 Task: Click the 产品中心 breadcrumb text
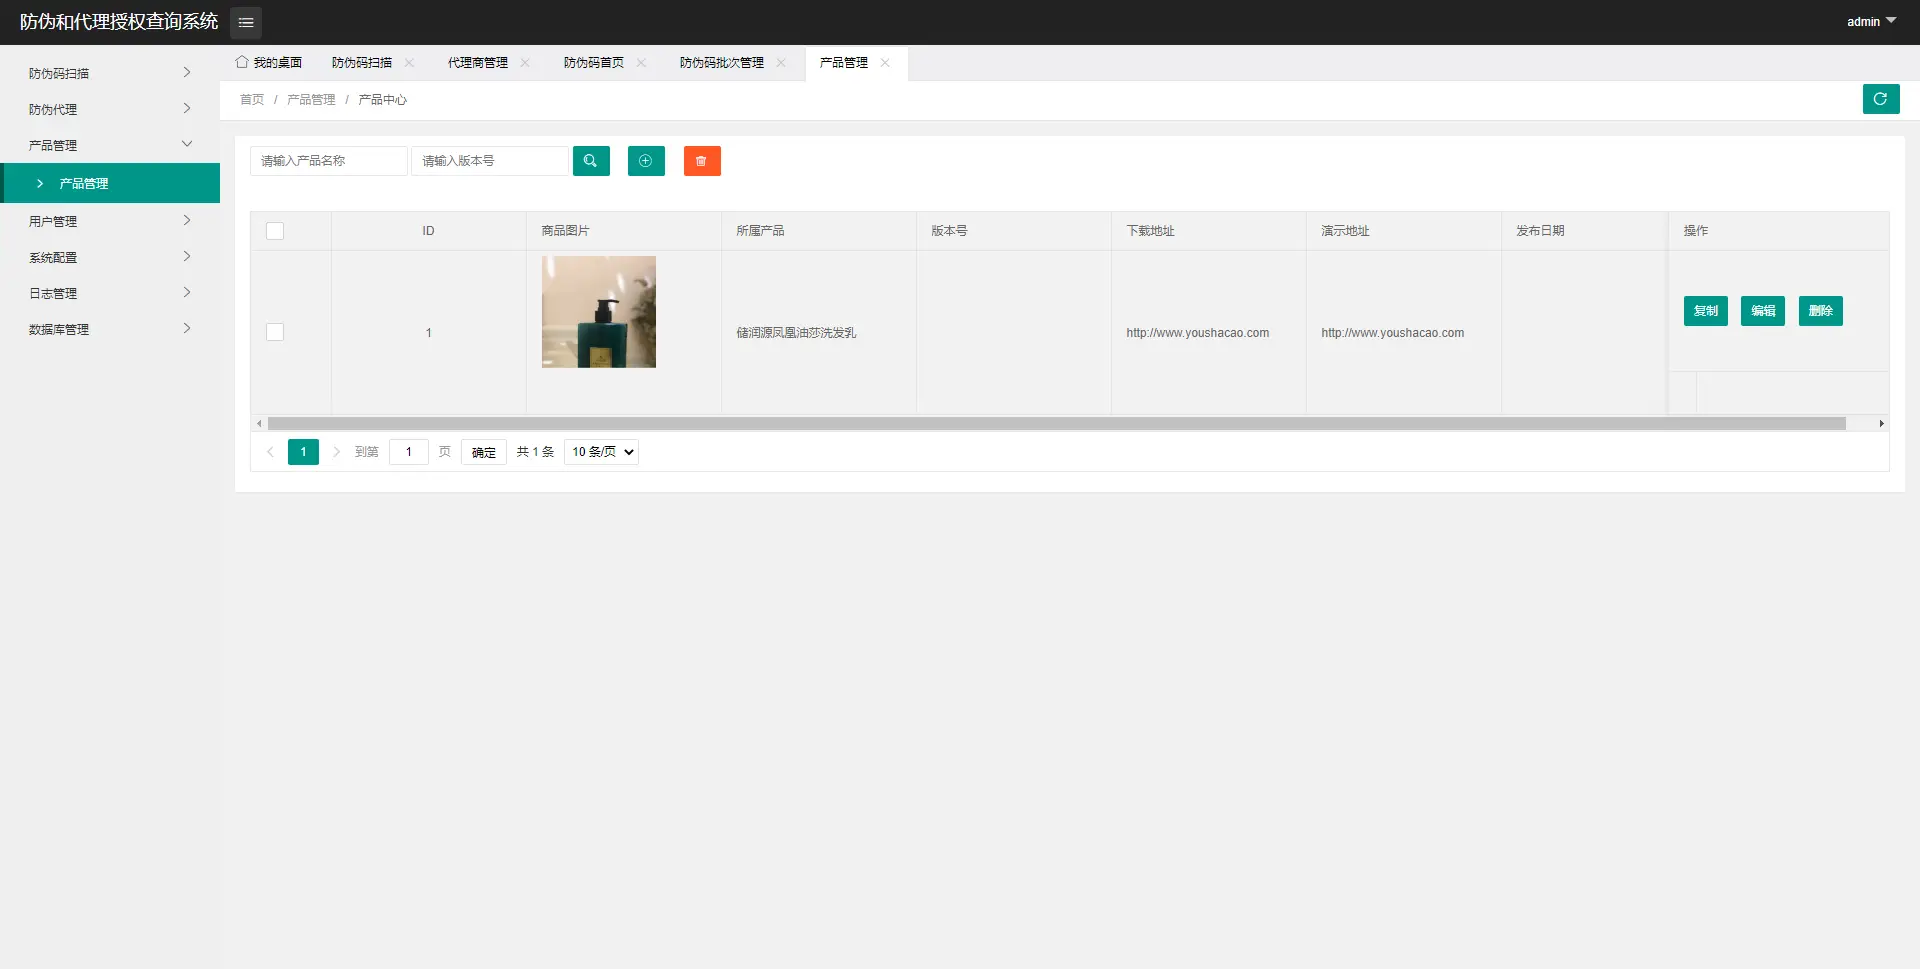[382, 100]
